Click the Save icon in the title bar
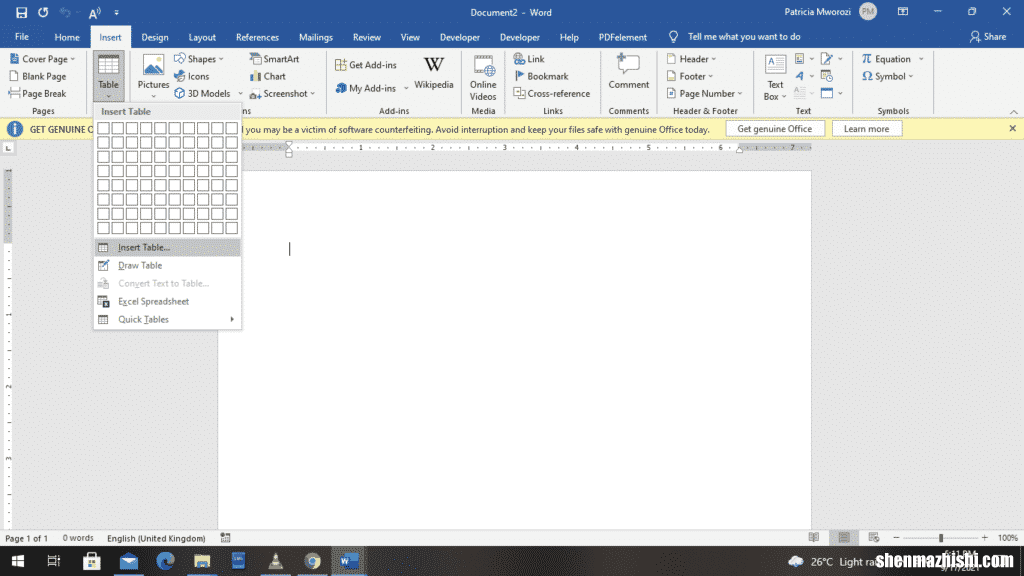 pyautogui.click(x=22, y=12)
